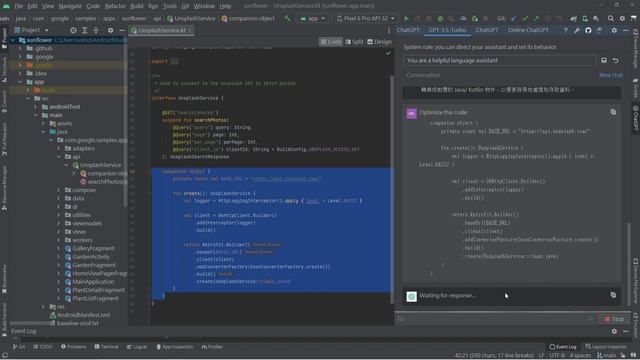Open Layout Inspector in bottom bar

[x=606, y=347]
